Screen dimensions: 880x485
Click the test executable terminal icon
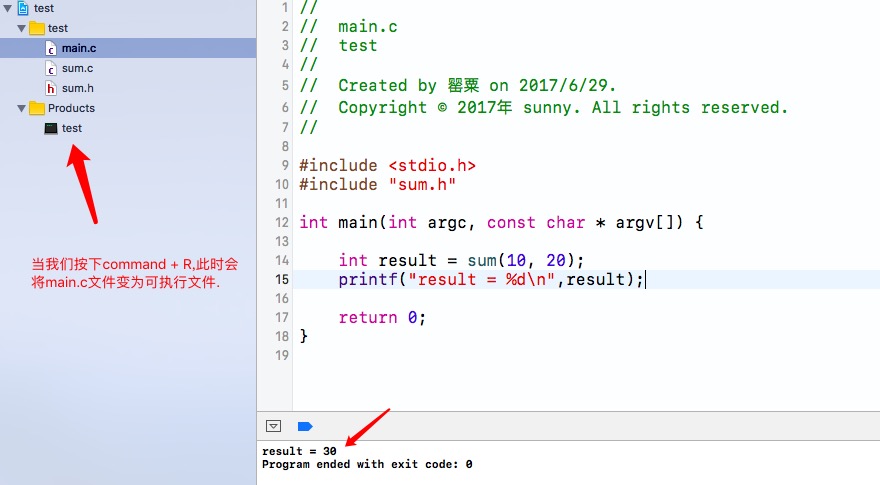[51, 129]
